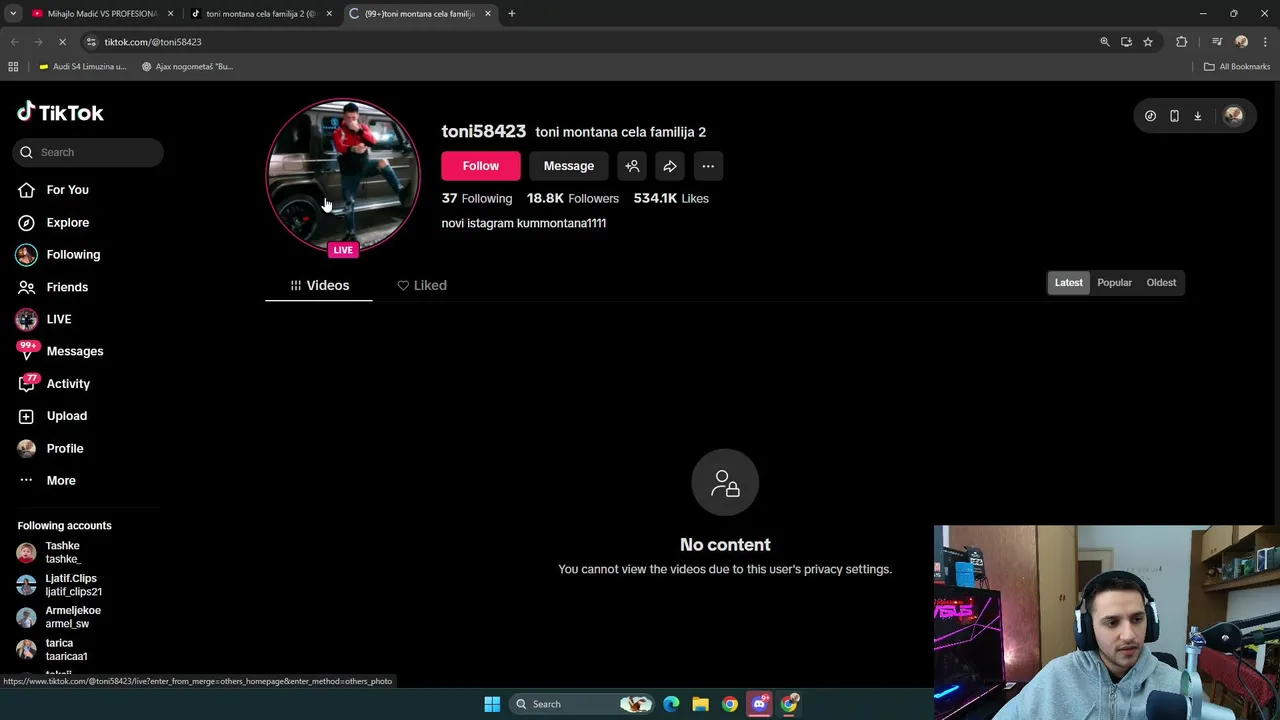This screenshot has width=1280, height=720.
Task: Click the site information icon
Action: tap(91, 42)
